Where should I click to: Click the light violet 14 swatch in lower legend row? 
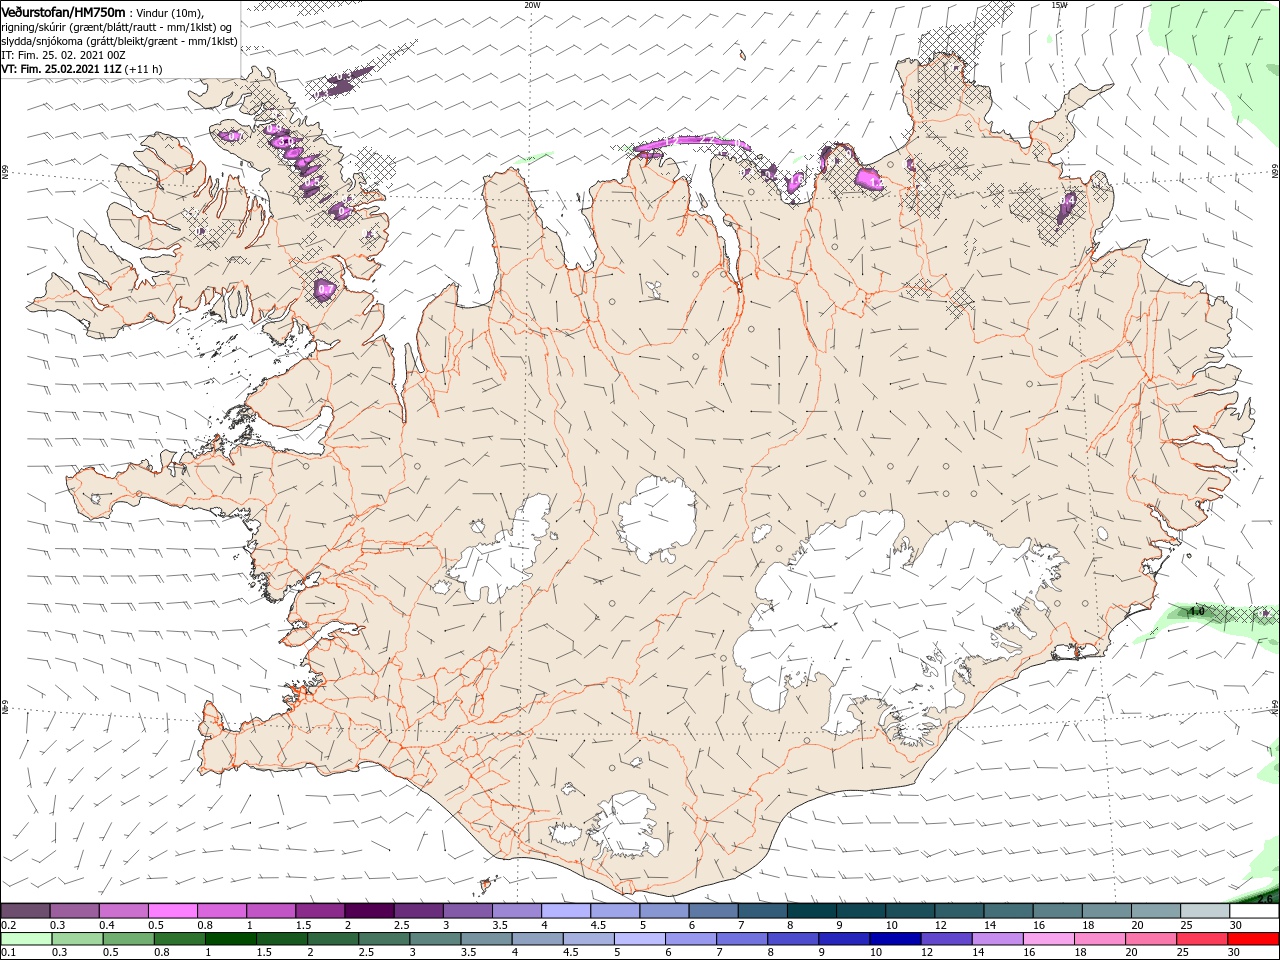(997, 939)
